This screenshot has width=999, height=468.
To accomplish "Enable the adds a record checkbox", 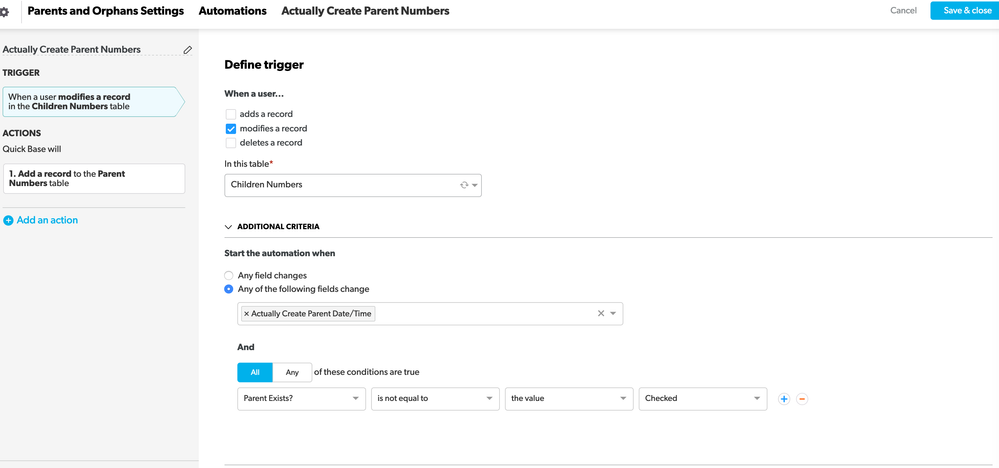I will (x=231, y=114).
